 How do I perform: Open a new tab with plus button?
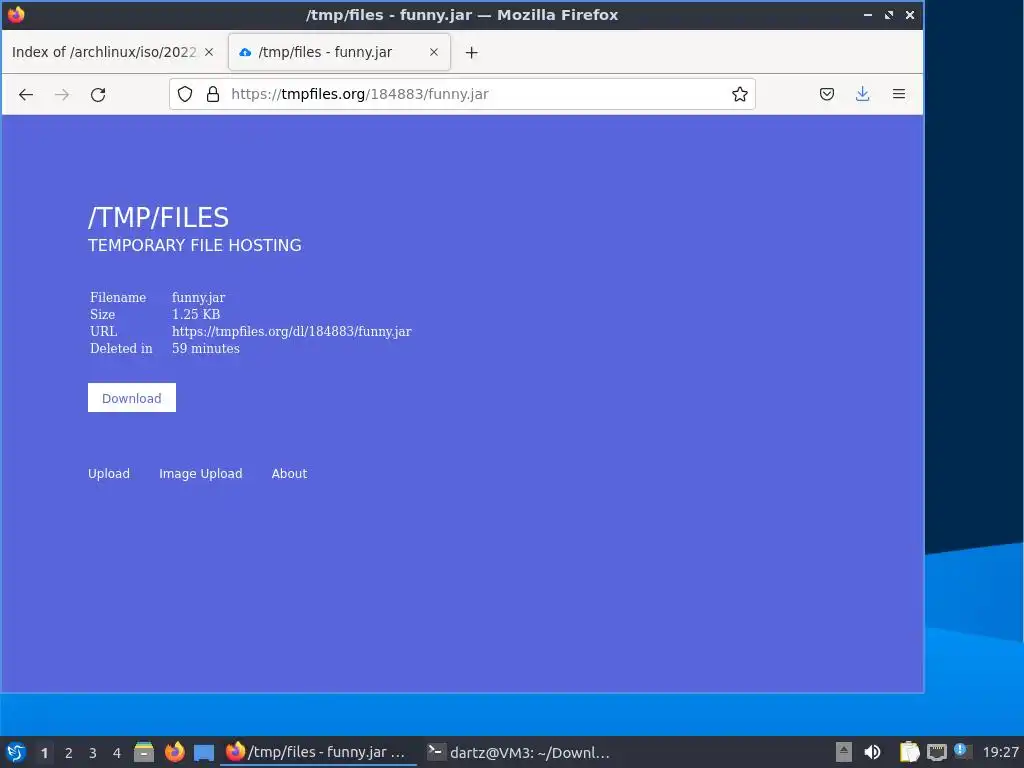click(472, 52)
